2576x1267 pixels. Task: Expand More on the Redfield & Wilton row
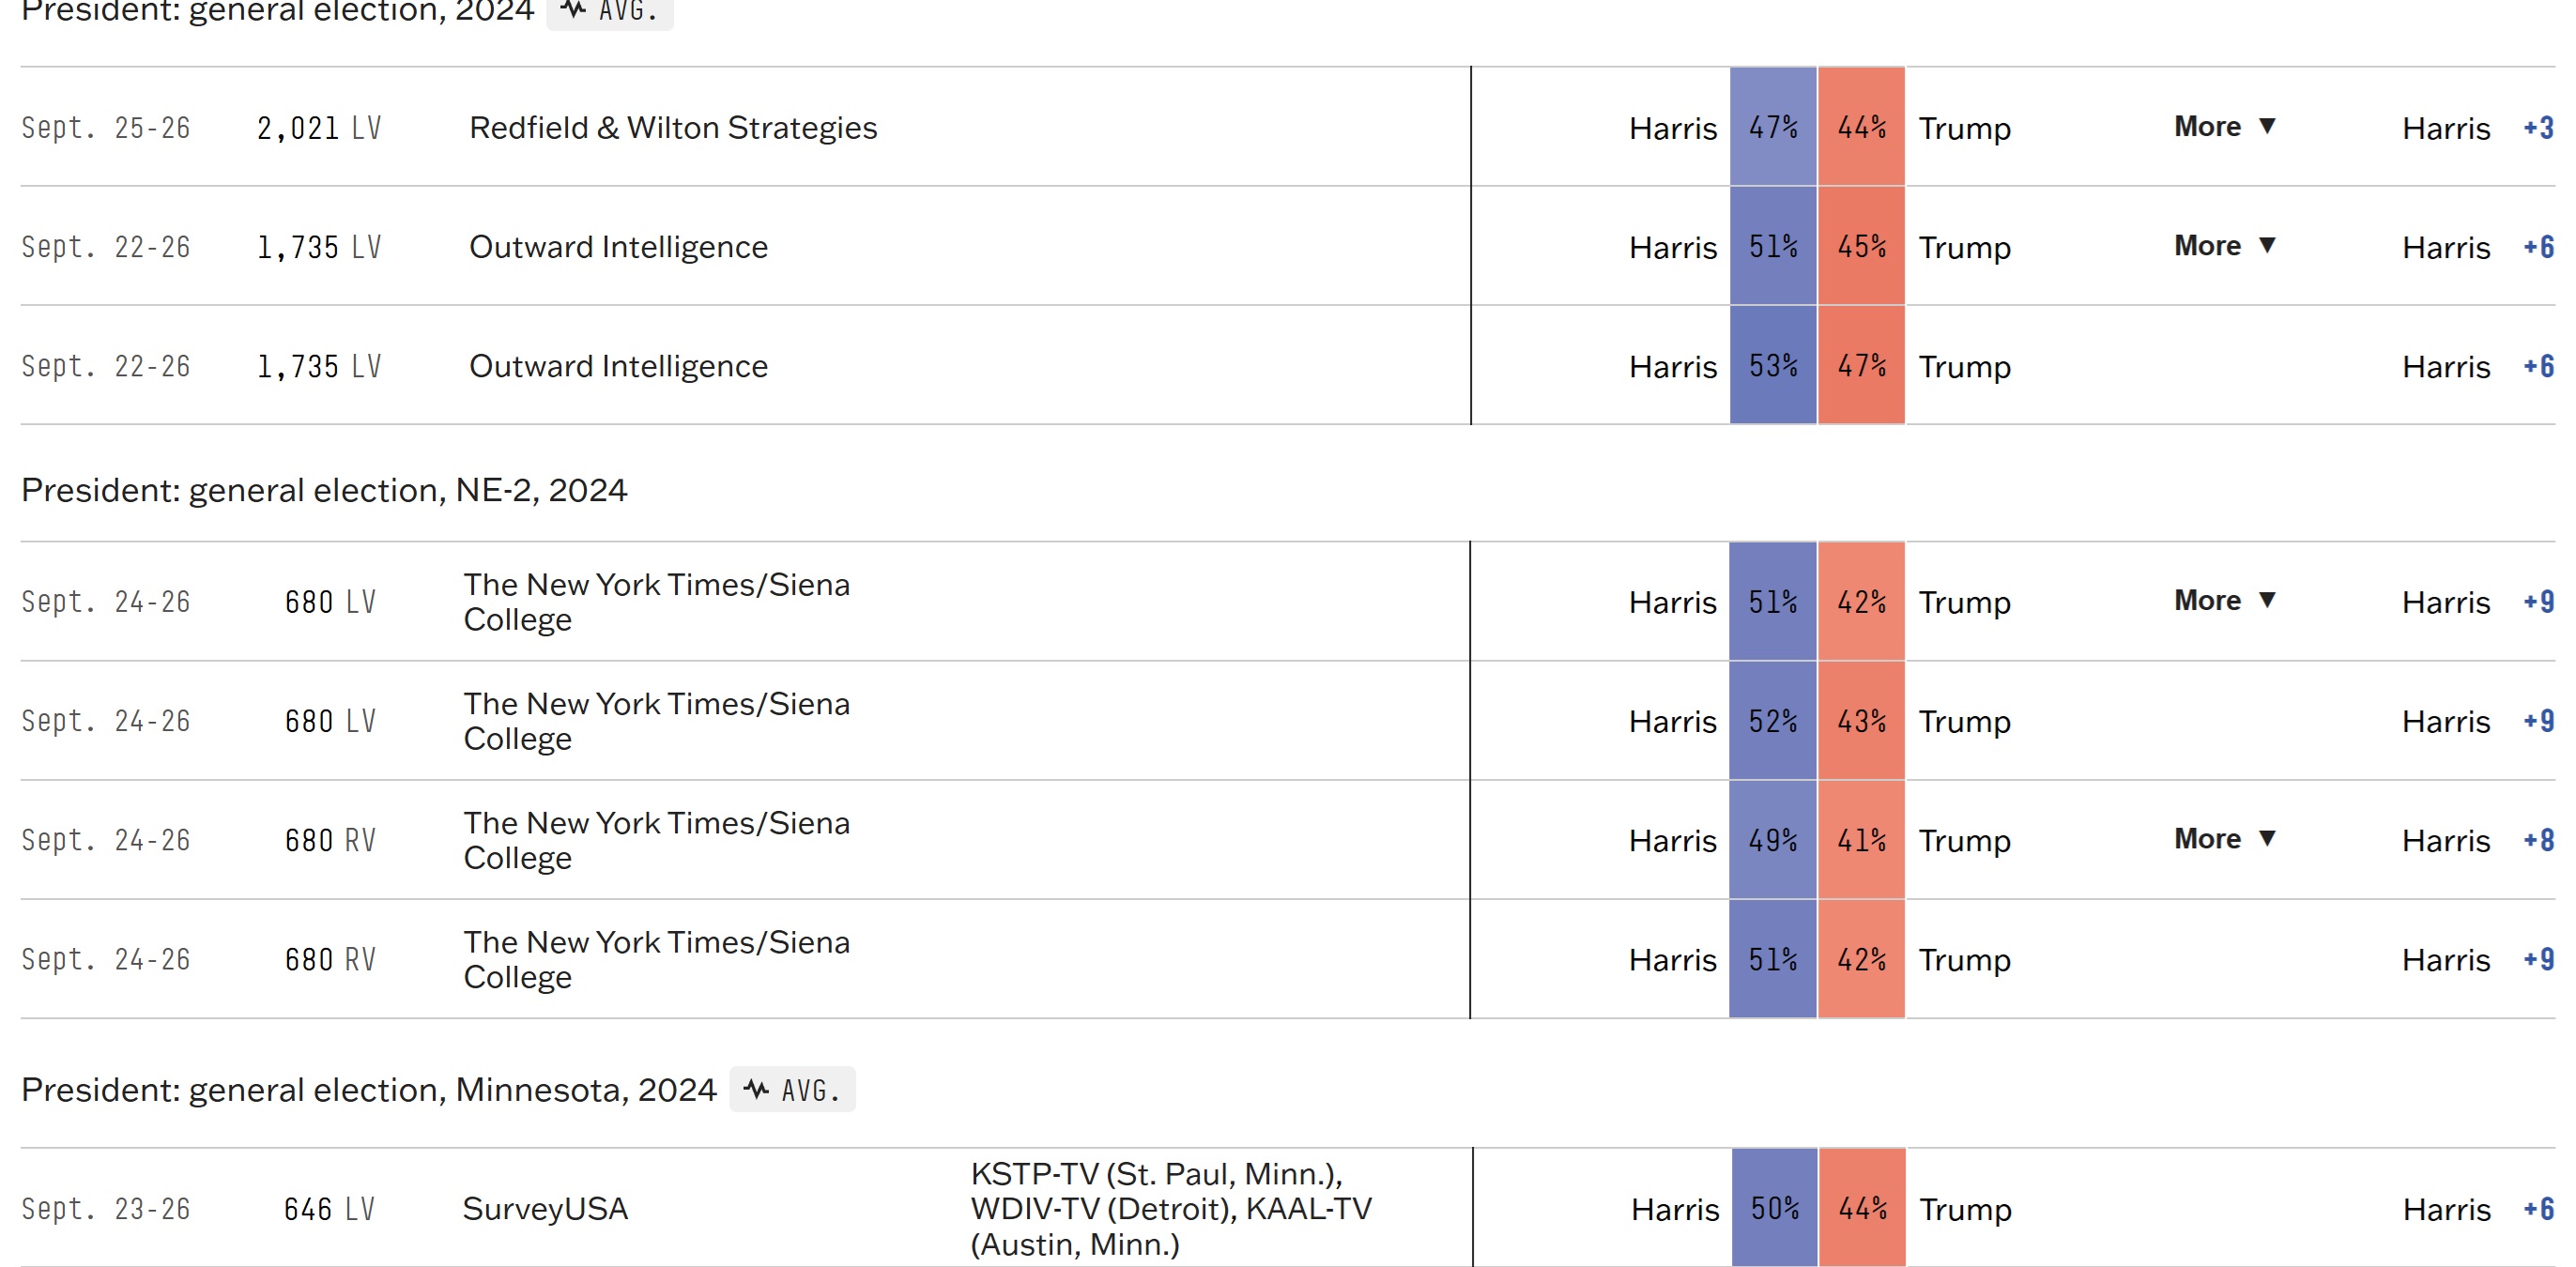[2225, 126]
